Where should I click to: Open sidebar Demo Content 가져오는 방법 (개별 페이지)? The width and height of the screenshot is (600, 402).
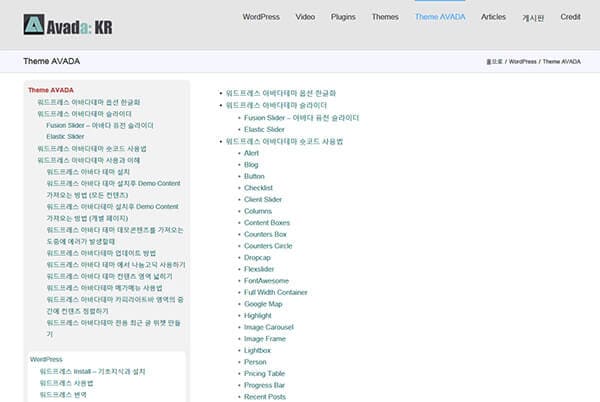112,212
